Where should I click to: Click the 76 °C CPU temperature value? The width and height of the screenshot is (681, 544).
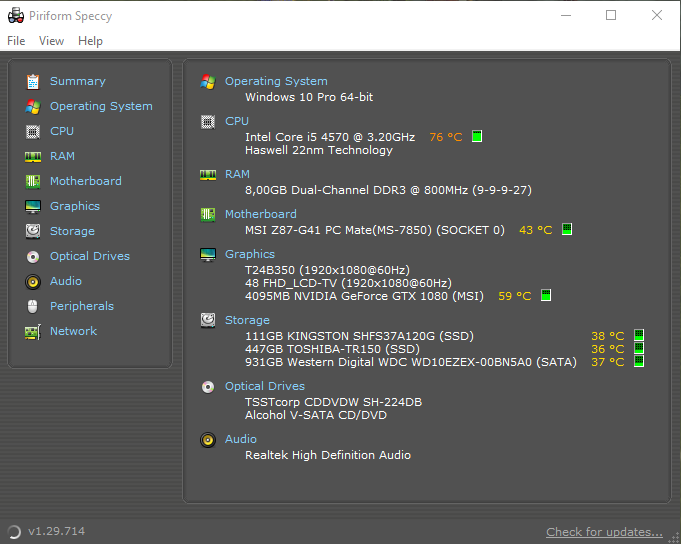tap(446, 137)
